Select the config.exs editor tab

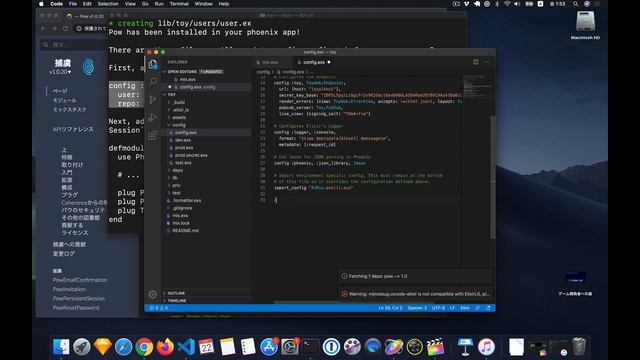(313, 62)
